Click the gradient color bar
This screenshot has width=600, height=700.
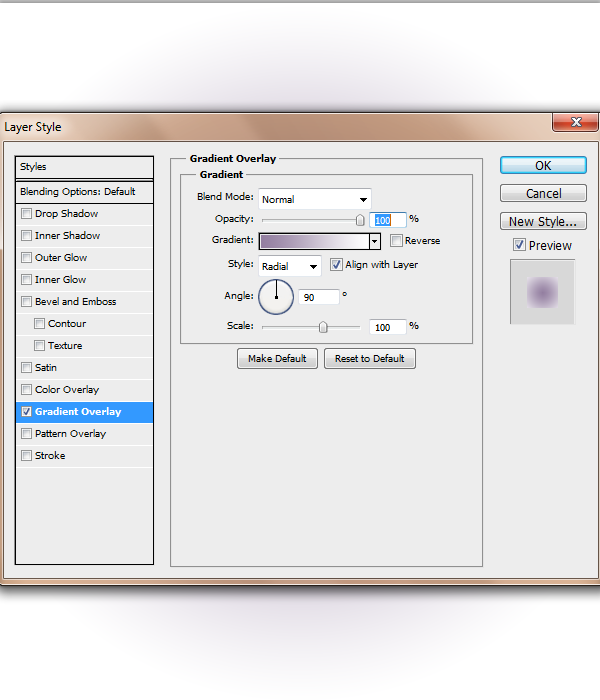tap(315, 242)
